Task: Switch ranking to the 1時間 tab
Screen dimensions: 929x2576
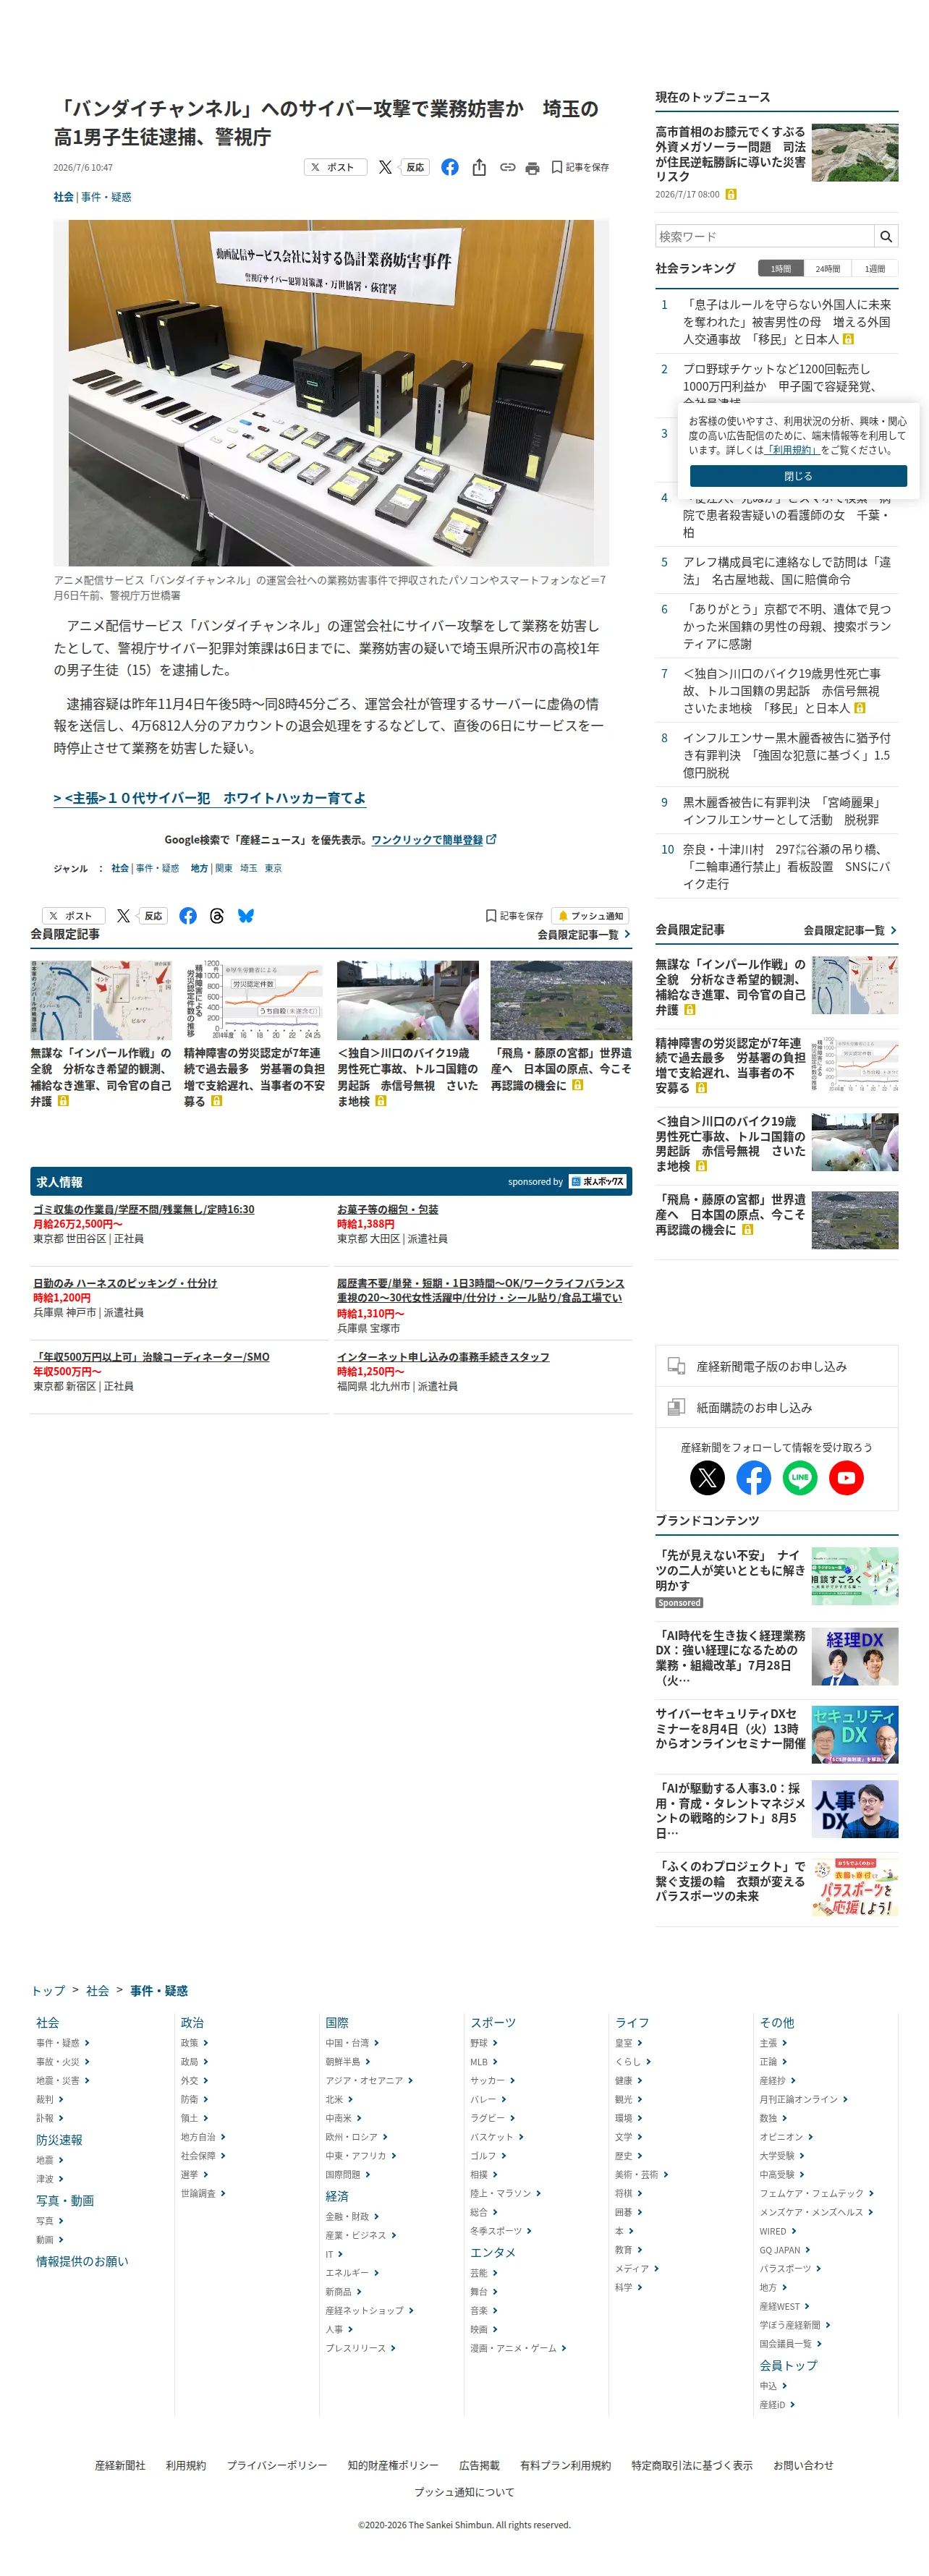Action: [x=781, y=268]
